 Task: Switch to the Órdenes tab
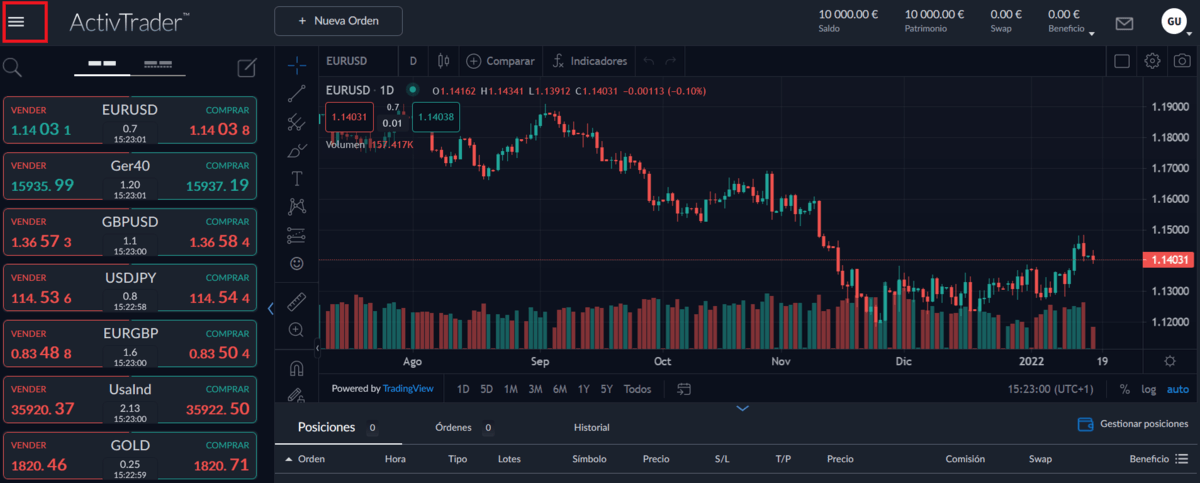452,427
